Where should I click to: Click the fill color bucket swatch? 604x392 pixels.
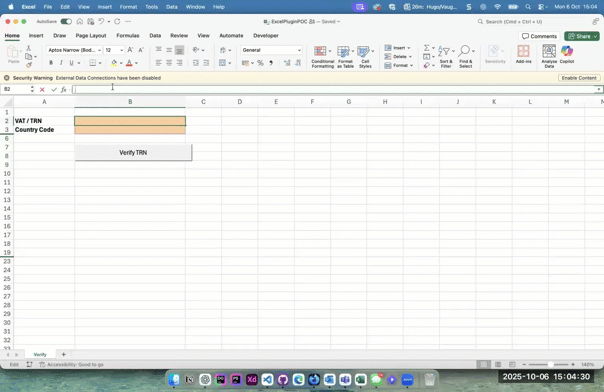(x=114, y=63)
